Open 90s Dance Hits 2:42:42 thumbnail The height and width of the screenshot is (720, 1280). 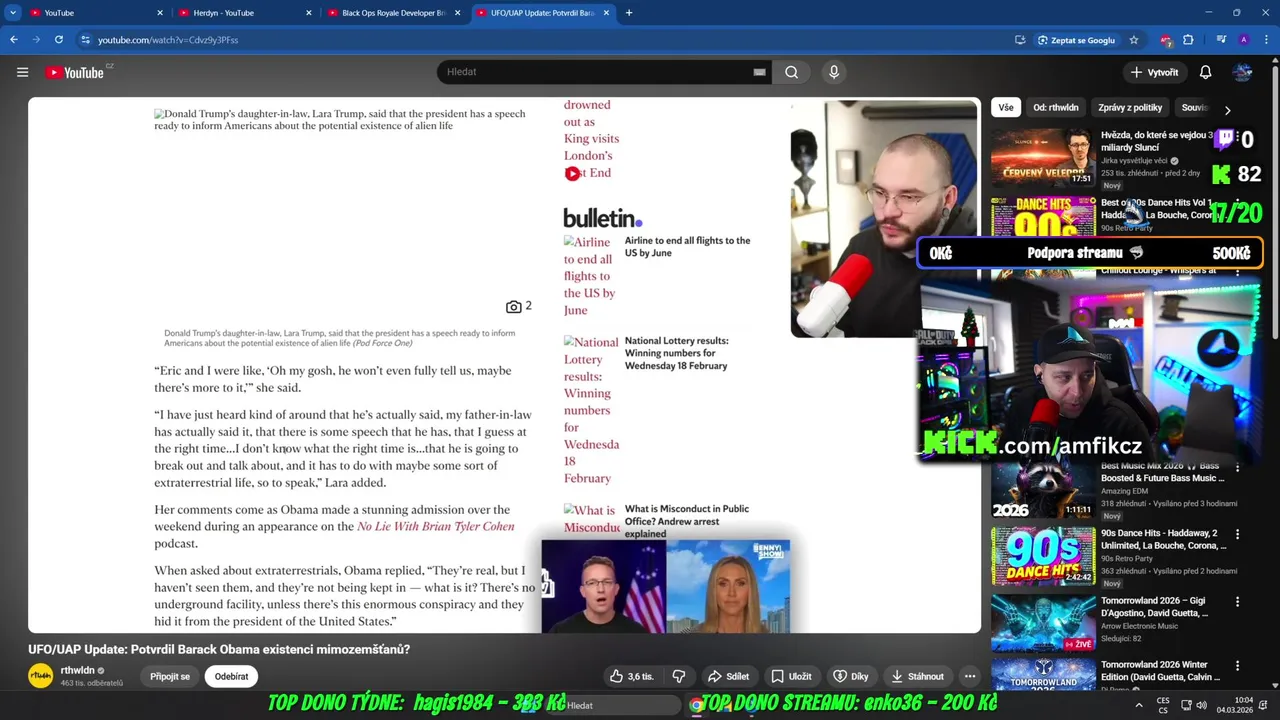click(x=1043, y=555)
